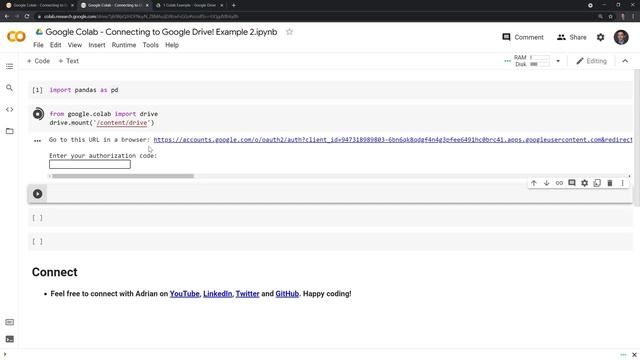640x360 pixels.
Task: Focus the authorization code input field
Action: (90, 164)
